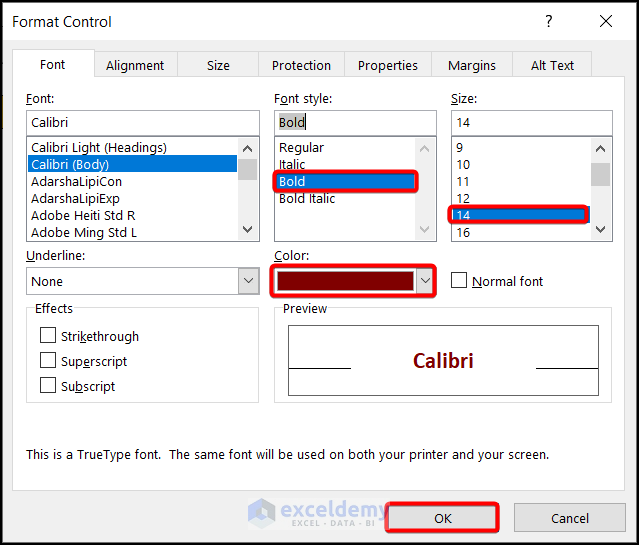Open the Underline dropdown

click(249, 282)
